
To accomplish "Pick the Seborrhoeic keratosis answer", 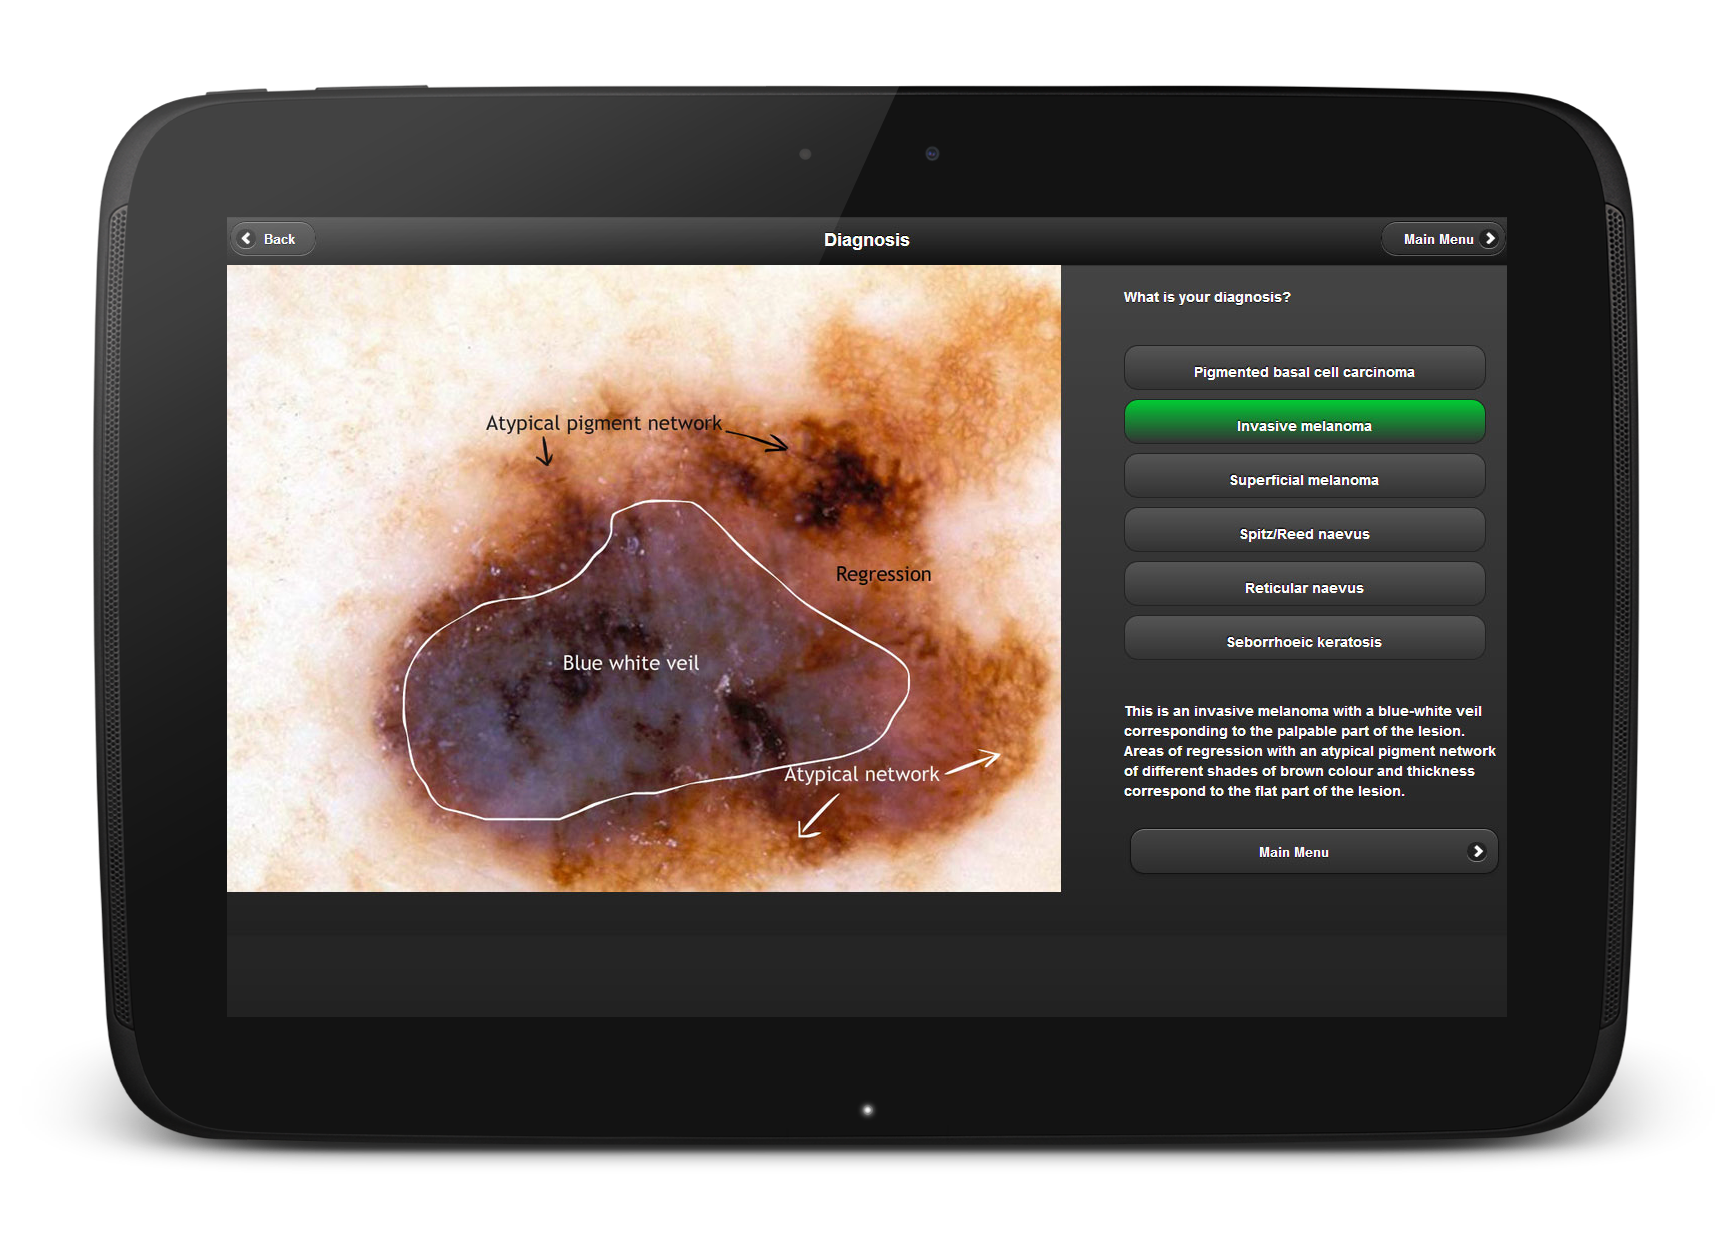I will 1303,641.
